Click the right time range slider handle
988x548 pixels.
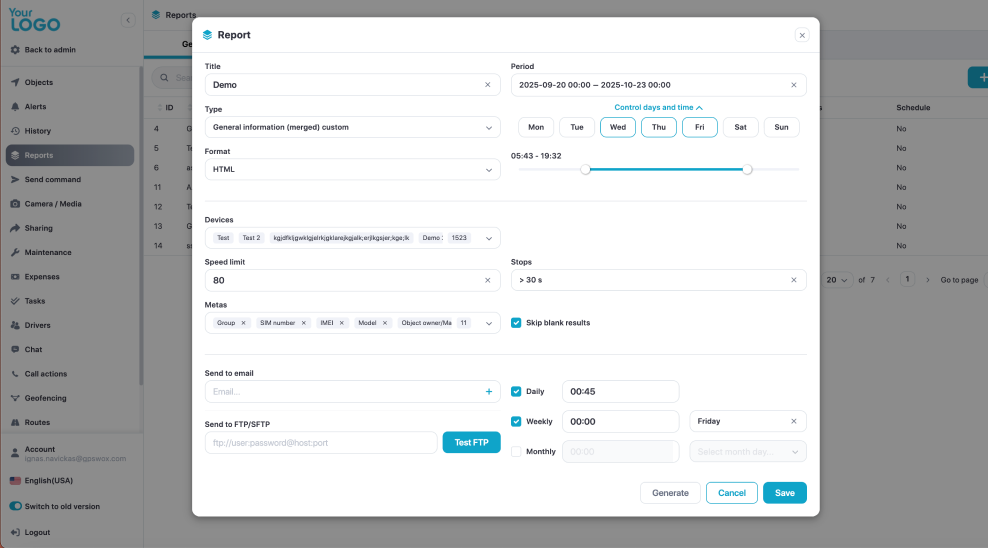pyautogui.click(x=747, y=169)
